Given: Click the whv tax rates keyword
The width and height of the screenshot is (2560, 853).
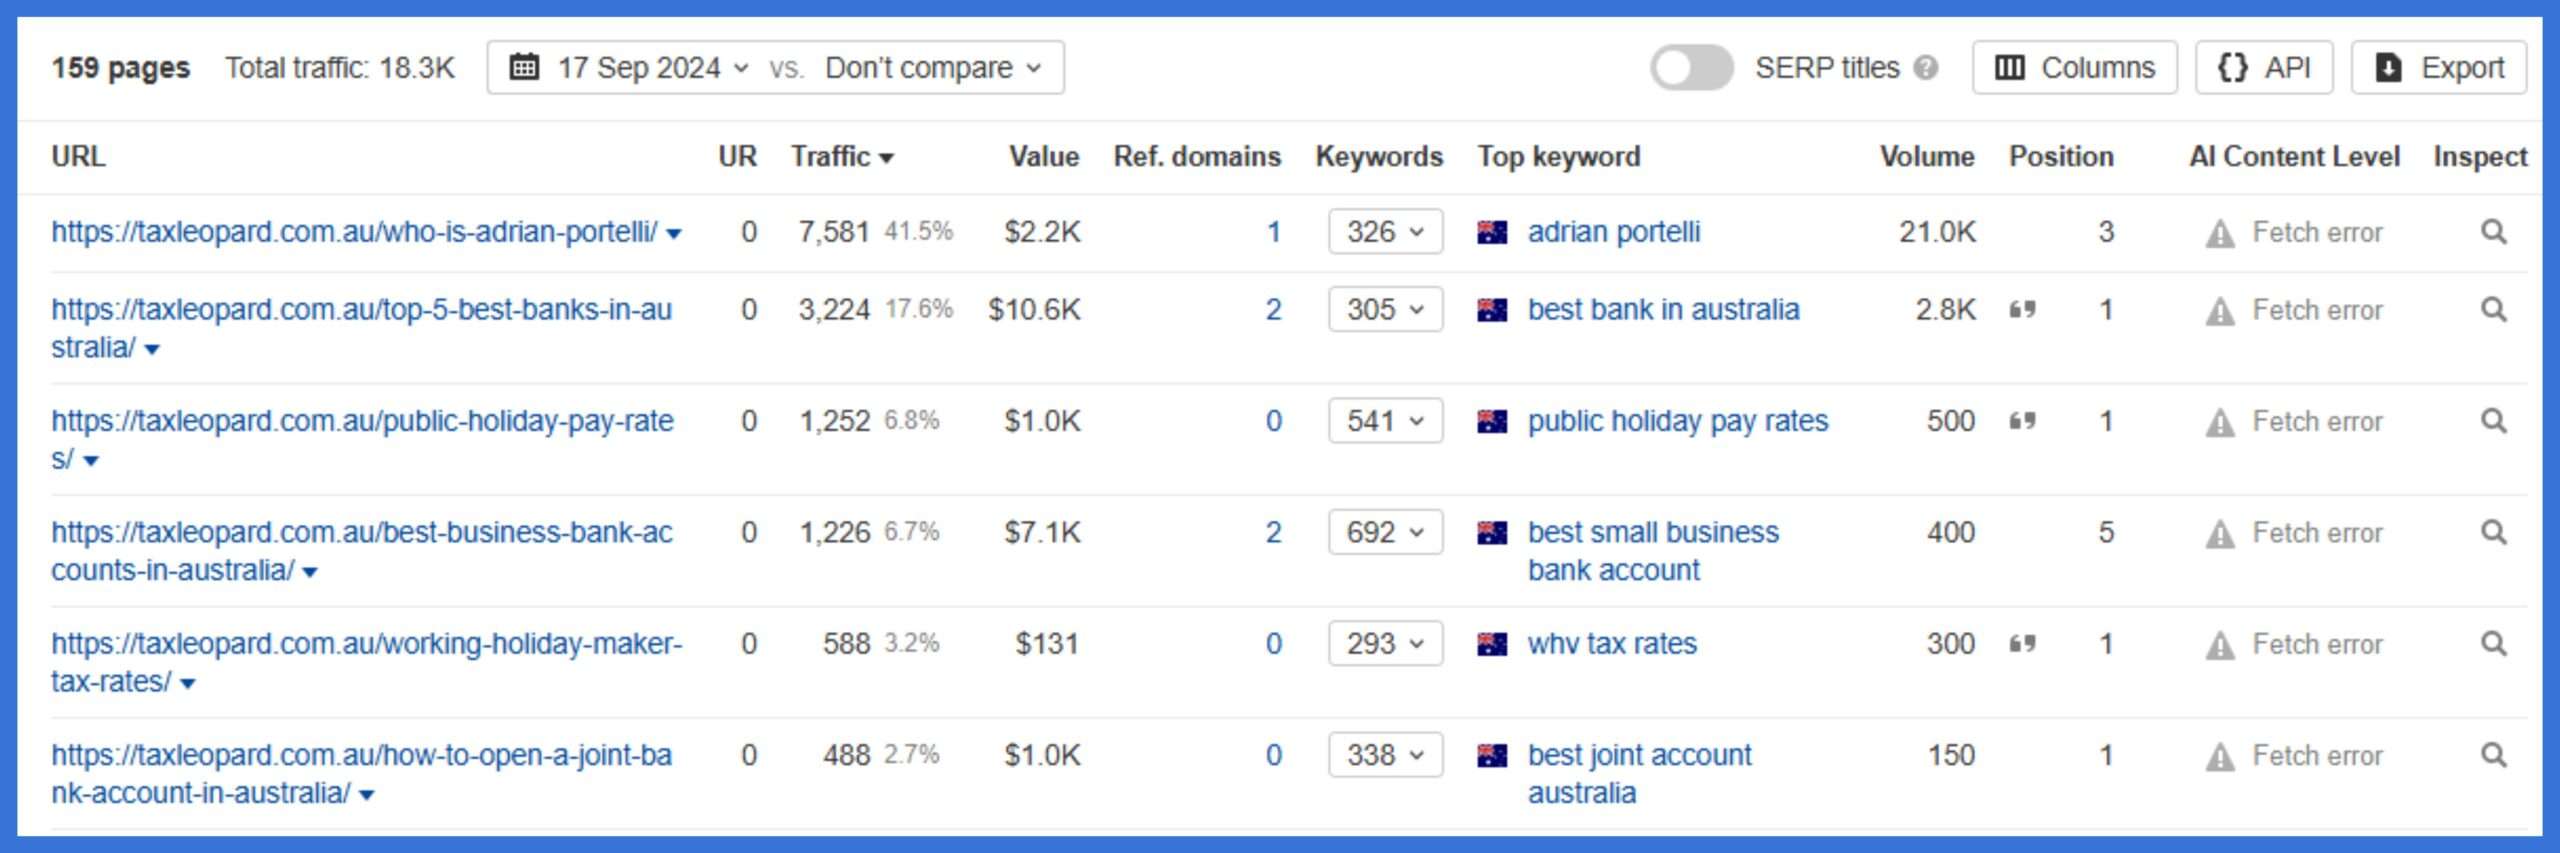Looking at the screenshot, I should coord(1612,644).
